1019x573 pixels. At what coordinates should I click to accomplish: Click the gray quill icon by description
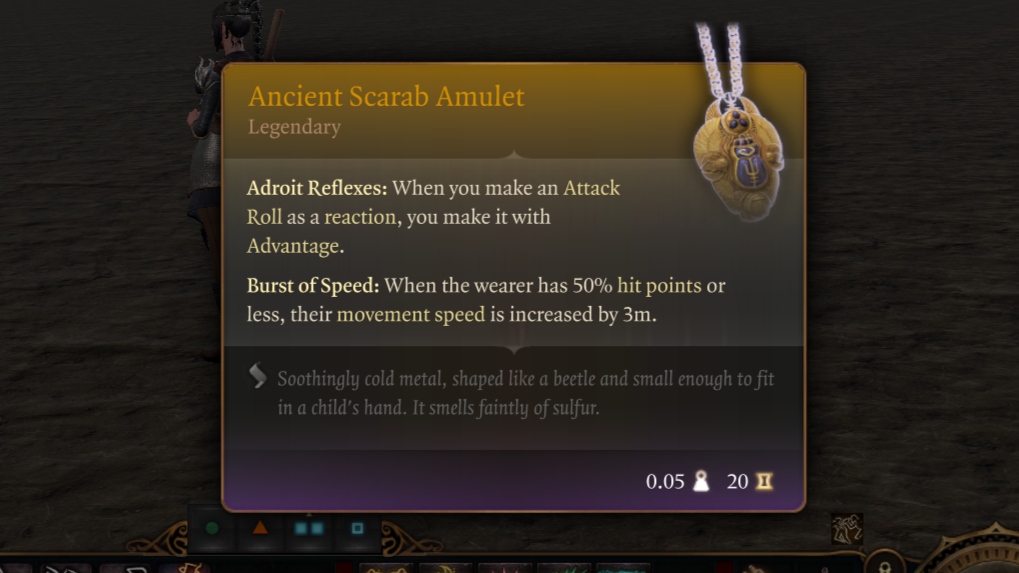pyautogui.click(x=257, y=375)
